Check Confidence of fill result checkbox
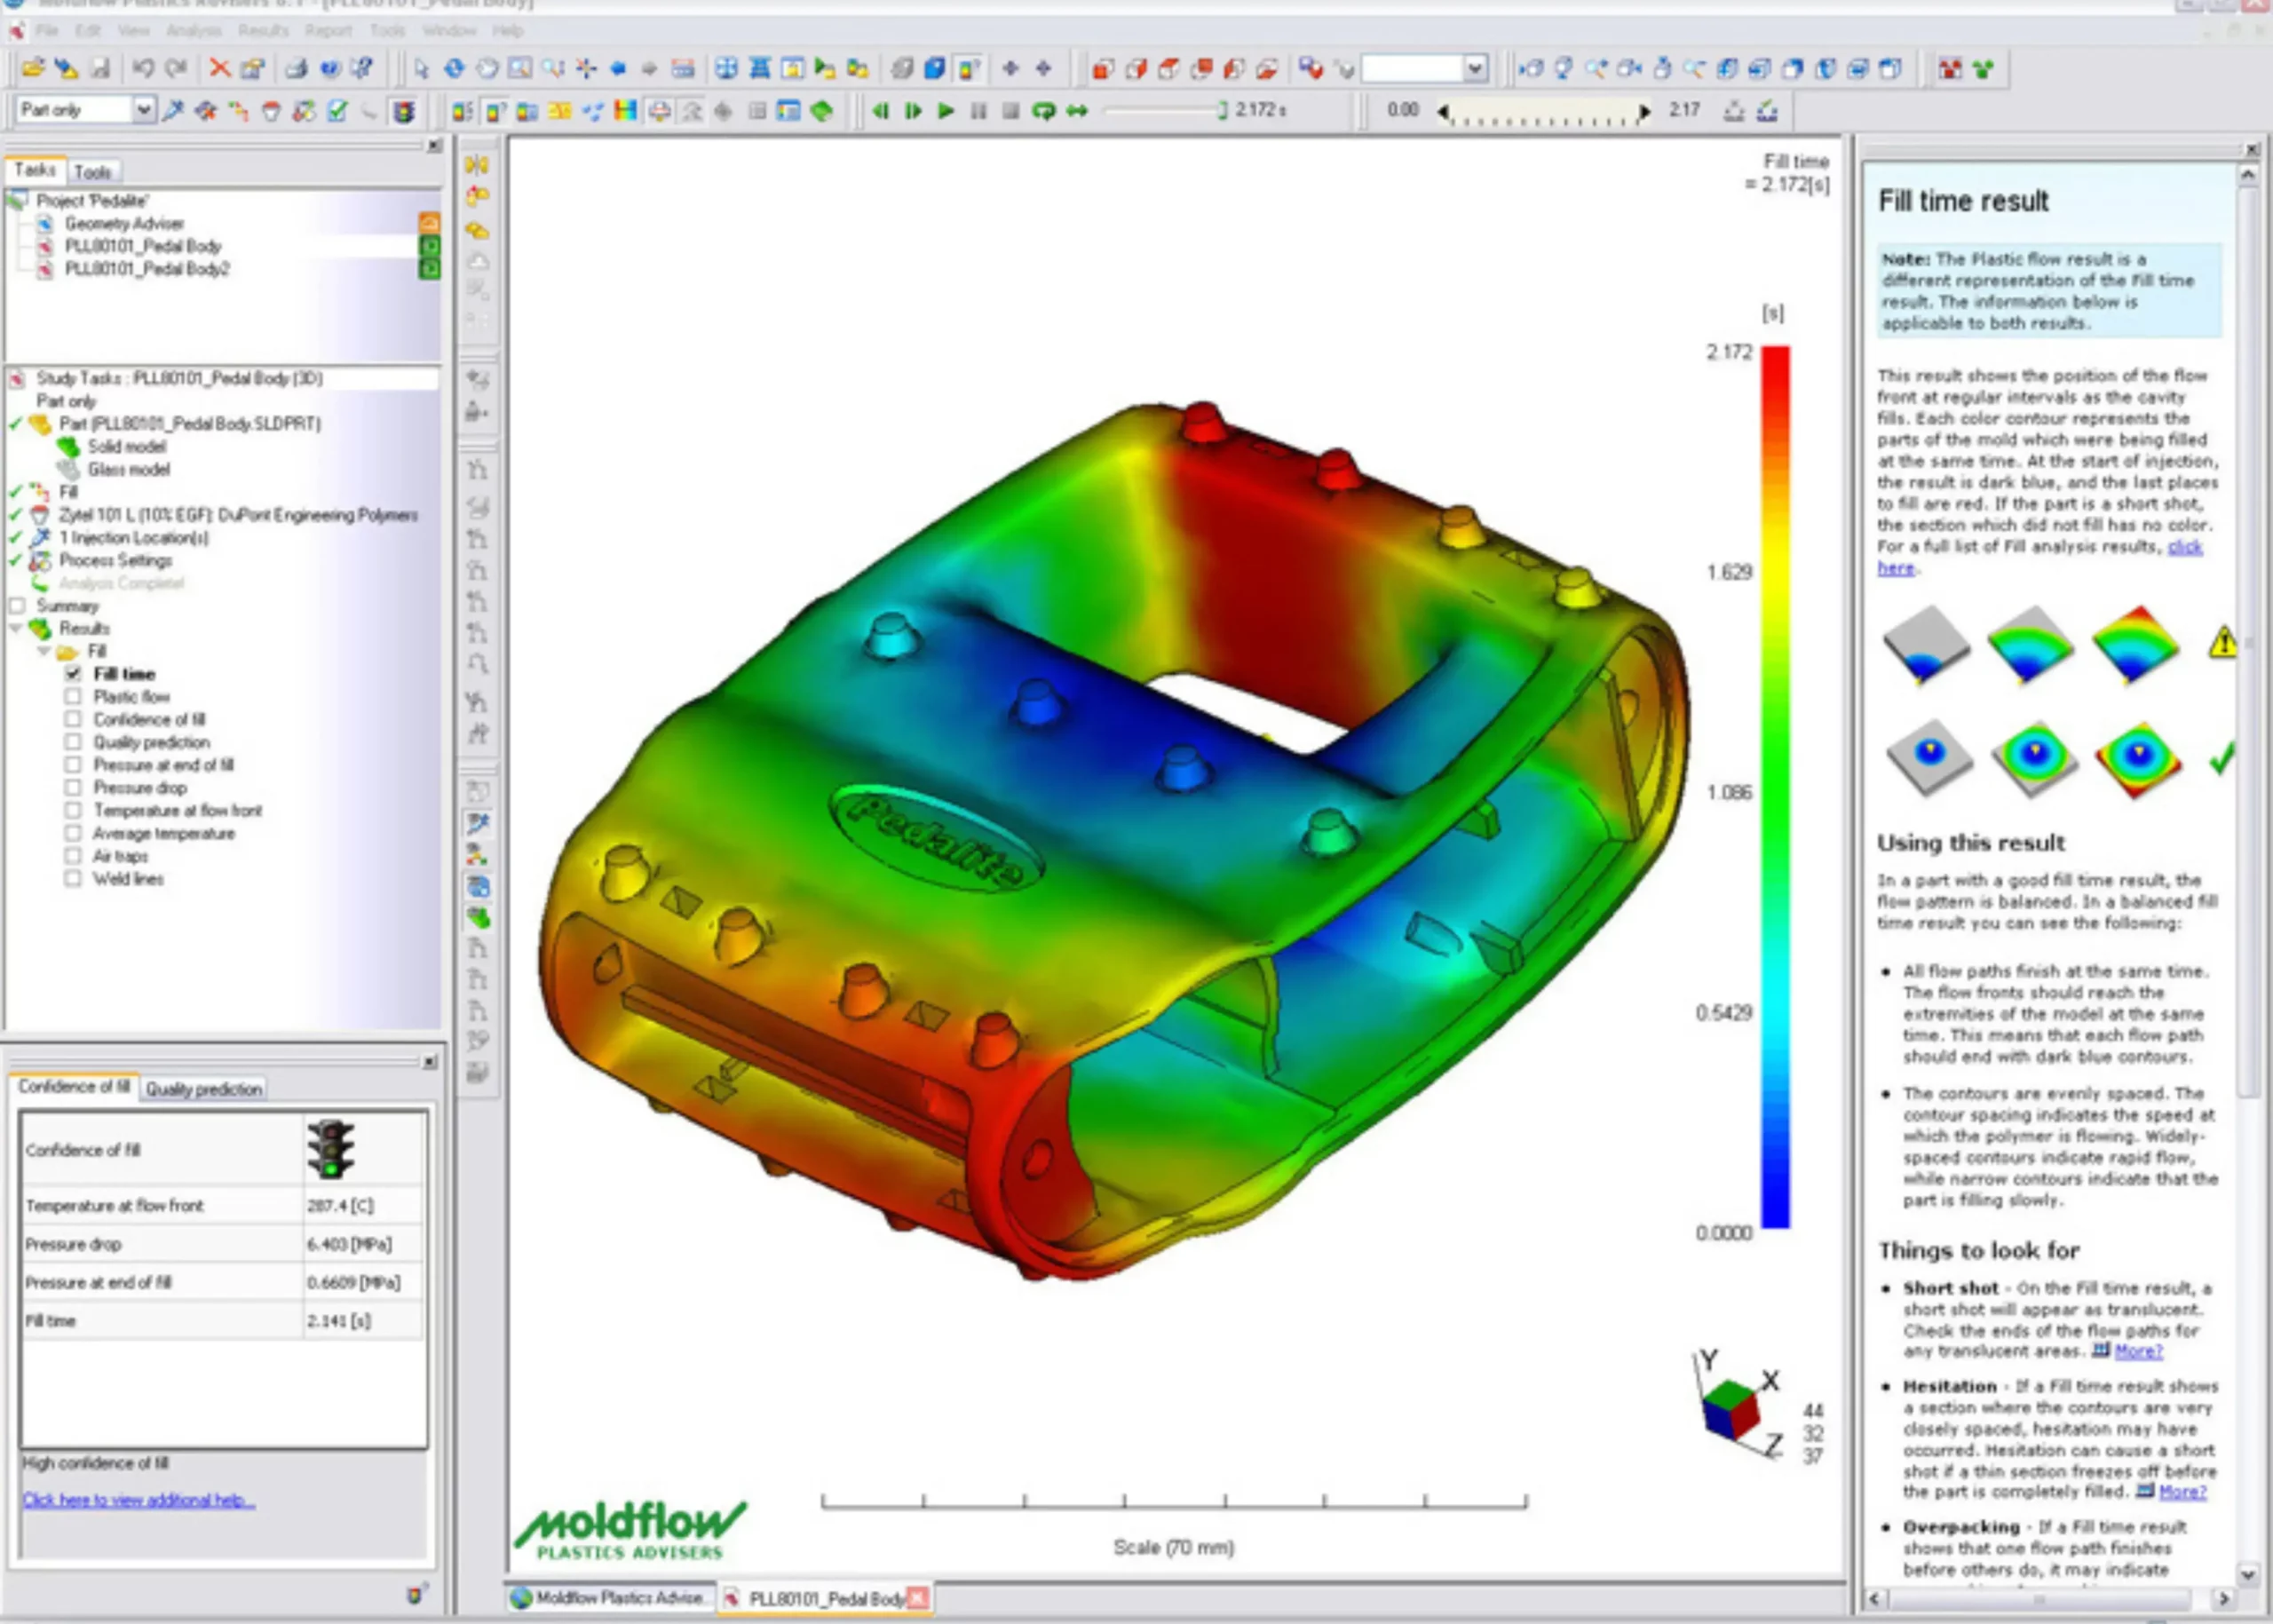 pyautogui.click(x=73, y=719)
